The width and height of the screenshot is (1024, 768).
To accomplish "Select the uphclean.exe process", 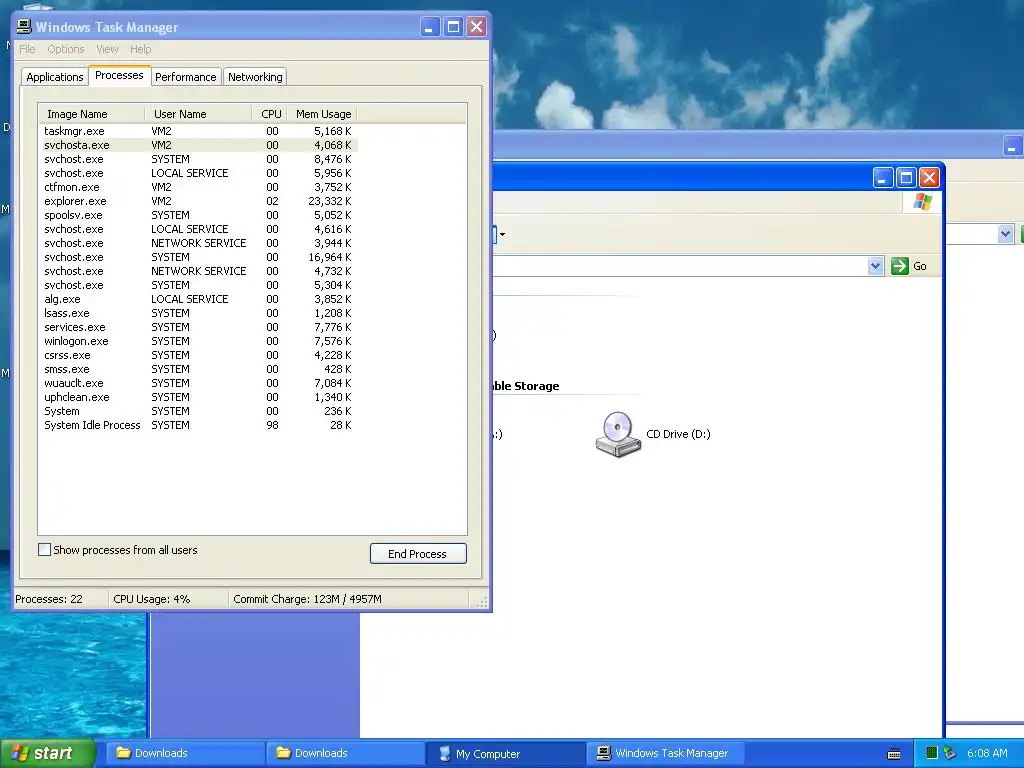I will click(198, 397).
